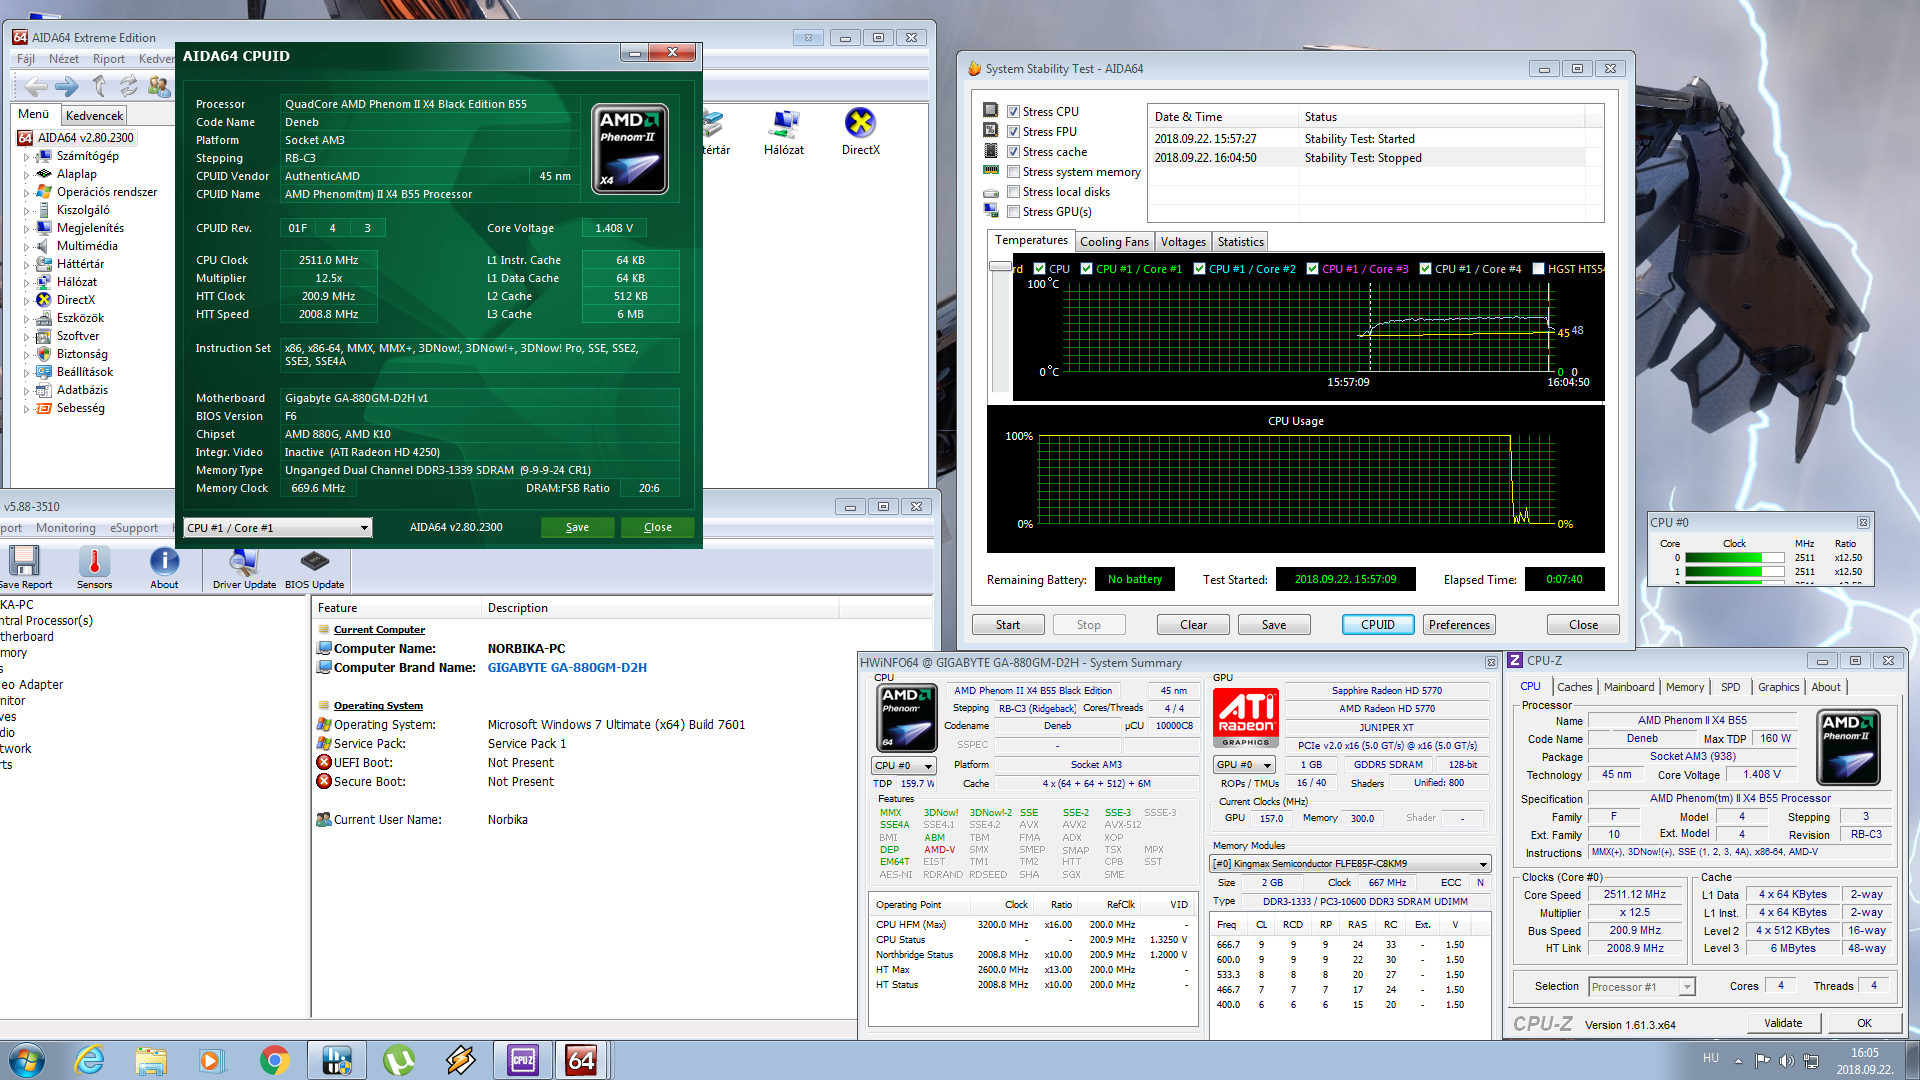This screenshot has height=1080, width=1920.
Task: Click the volume icon in system tray
Action: (1786, 1060)
